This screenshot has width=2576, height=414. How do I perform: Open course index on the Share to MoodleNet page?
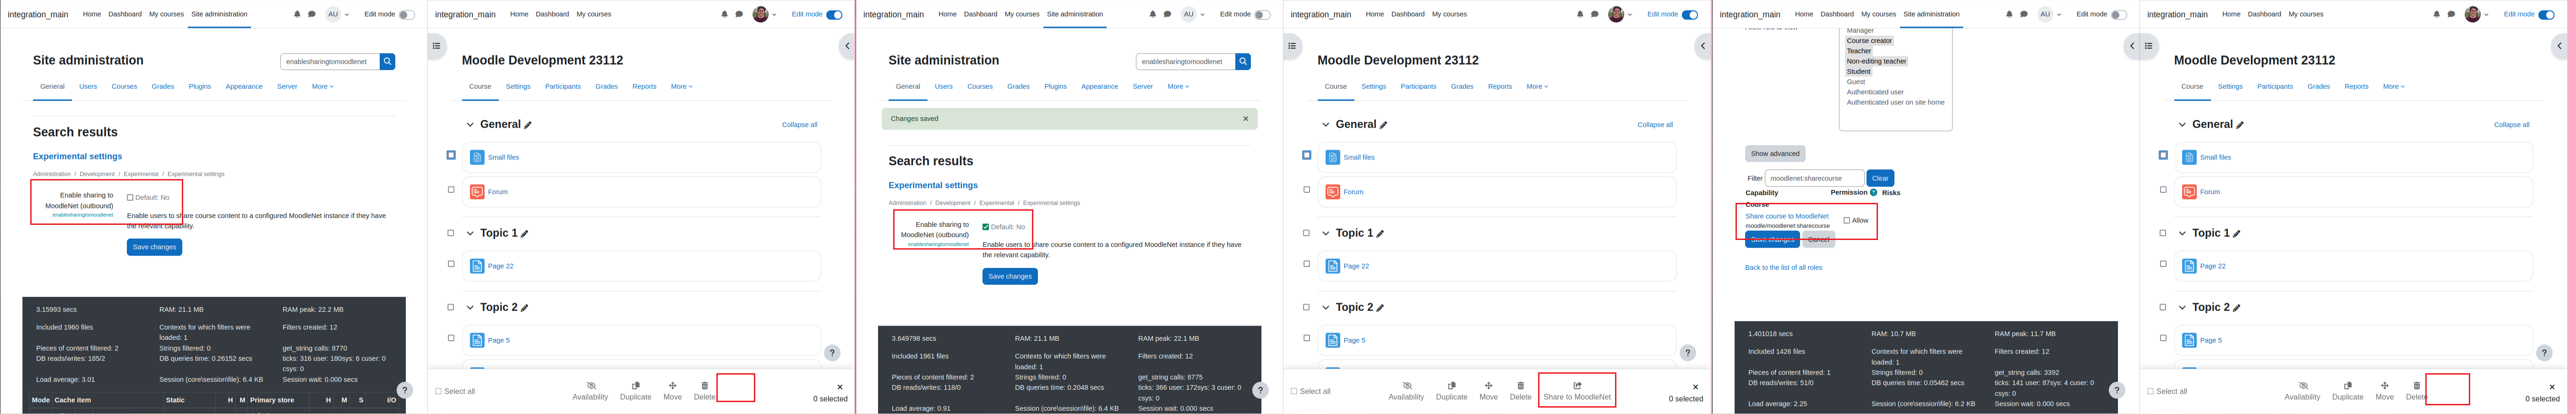pos(1292,46)
